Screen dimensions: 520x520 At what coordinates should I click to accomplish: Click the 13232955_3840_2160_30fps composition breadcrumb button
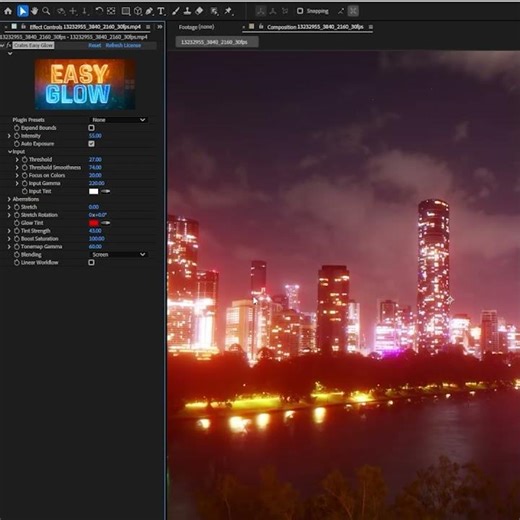[x=217, y=42]
